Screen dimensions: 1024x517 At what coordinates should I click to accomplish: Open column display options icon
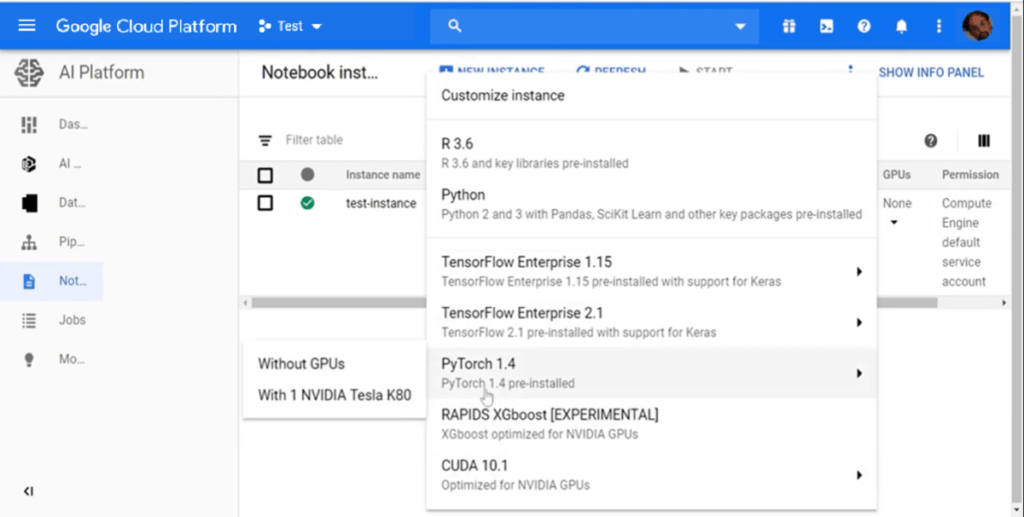point(984,140)
